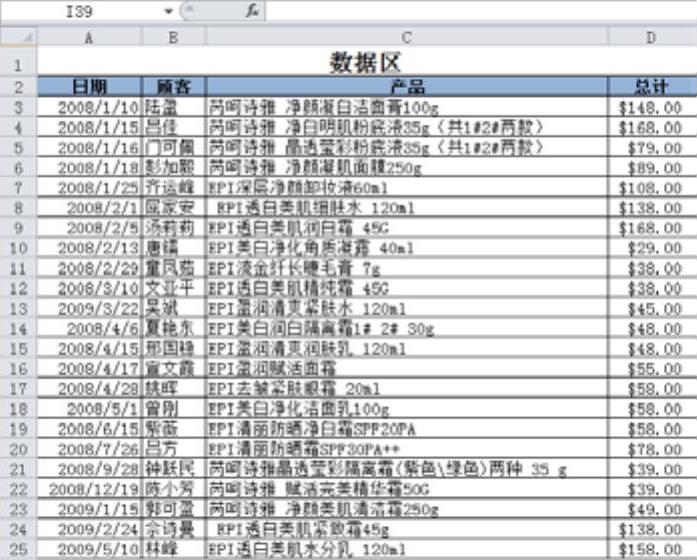Select row header 3

[x=19, y=107]
